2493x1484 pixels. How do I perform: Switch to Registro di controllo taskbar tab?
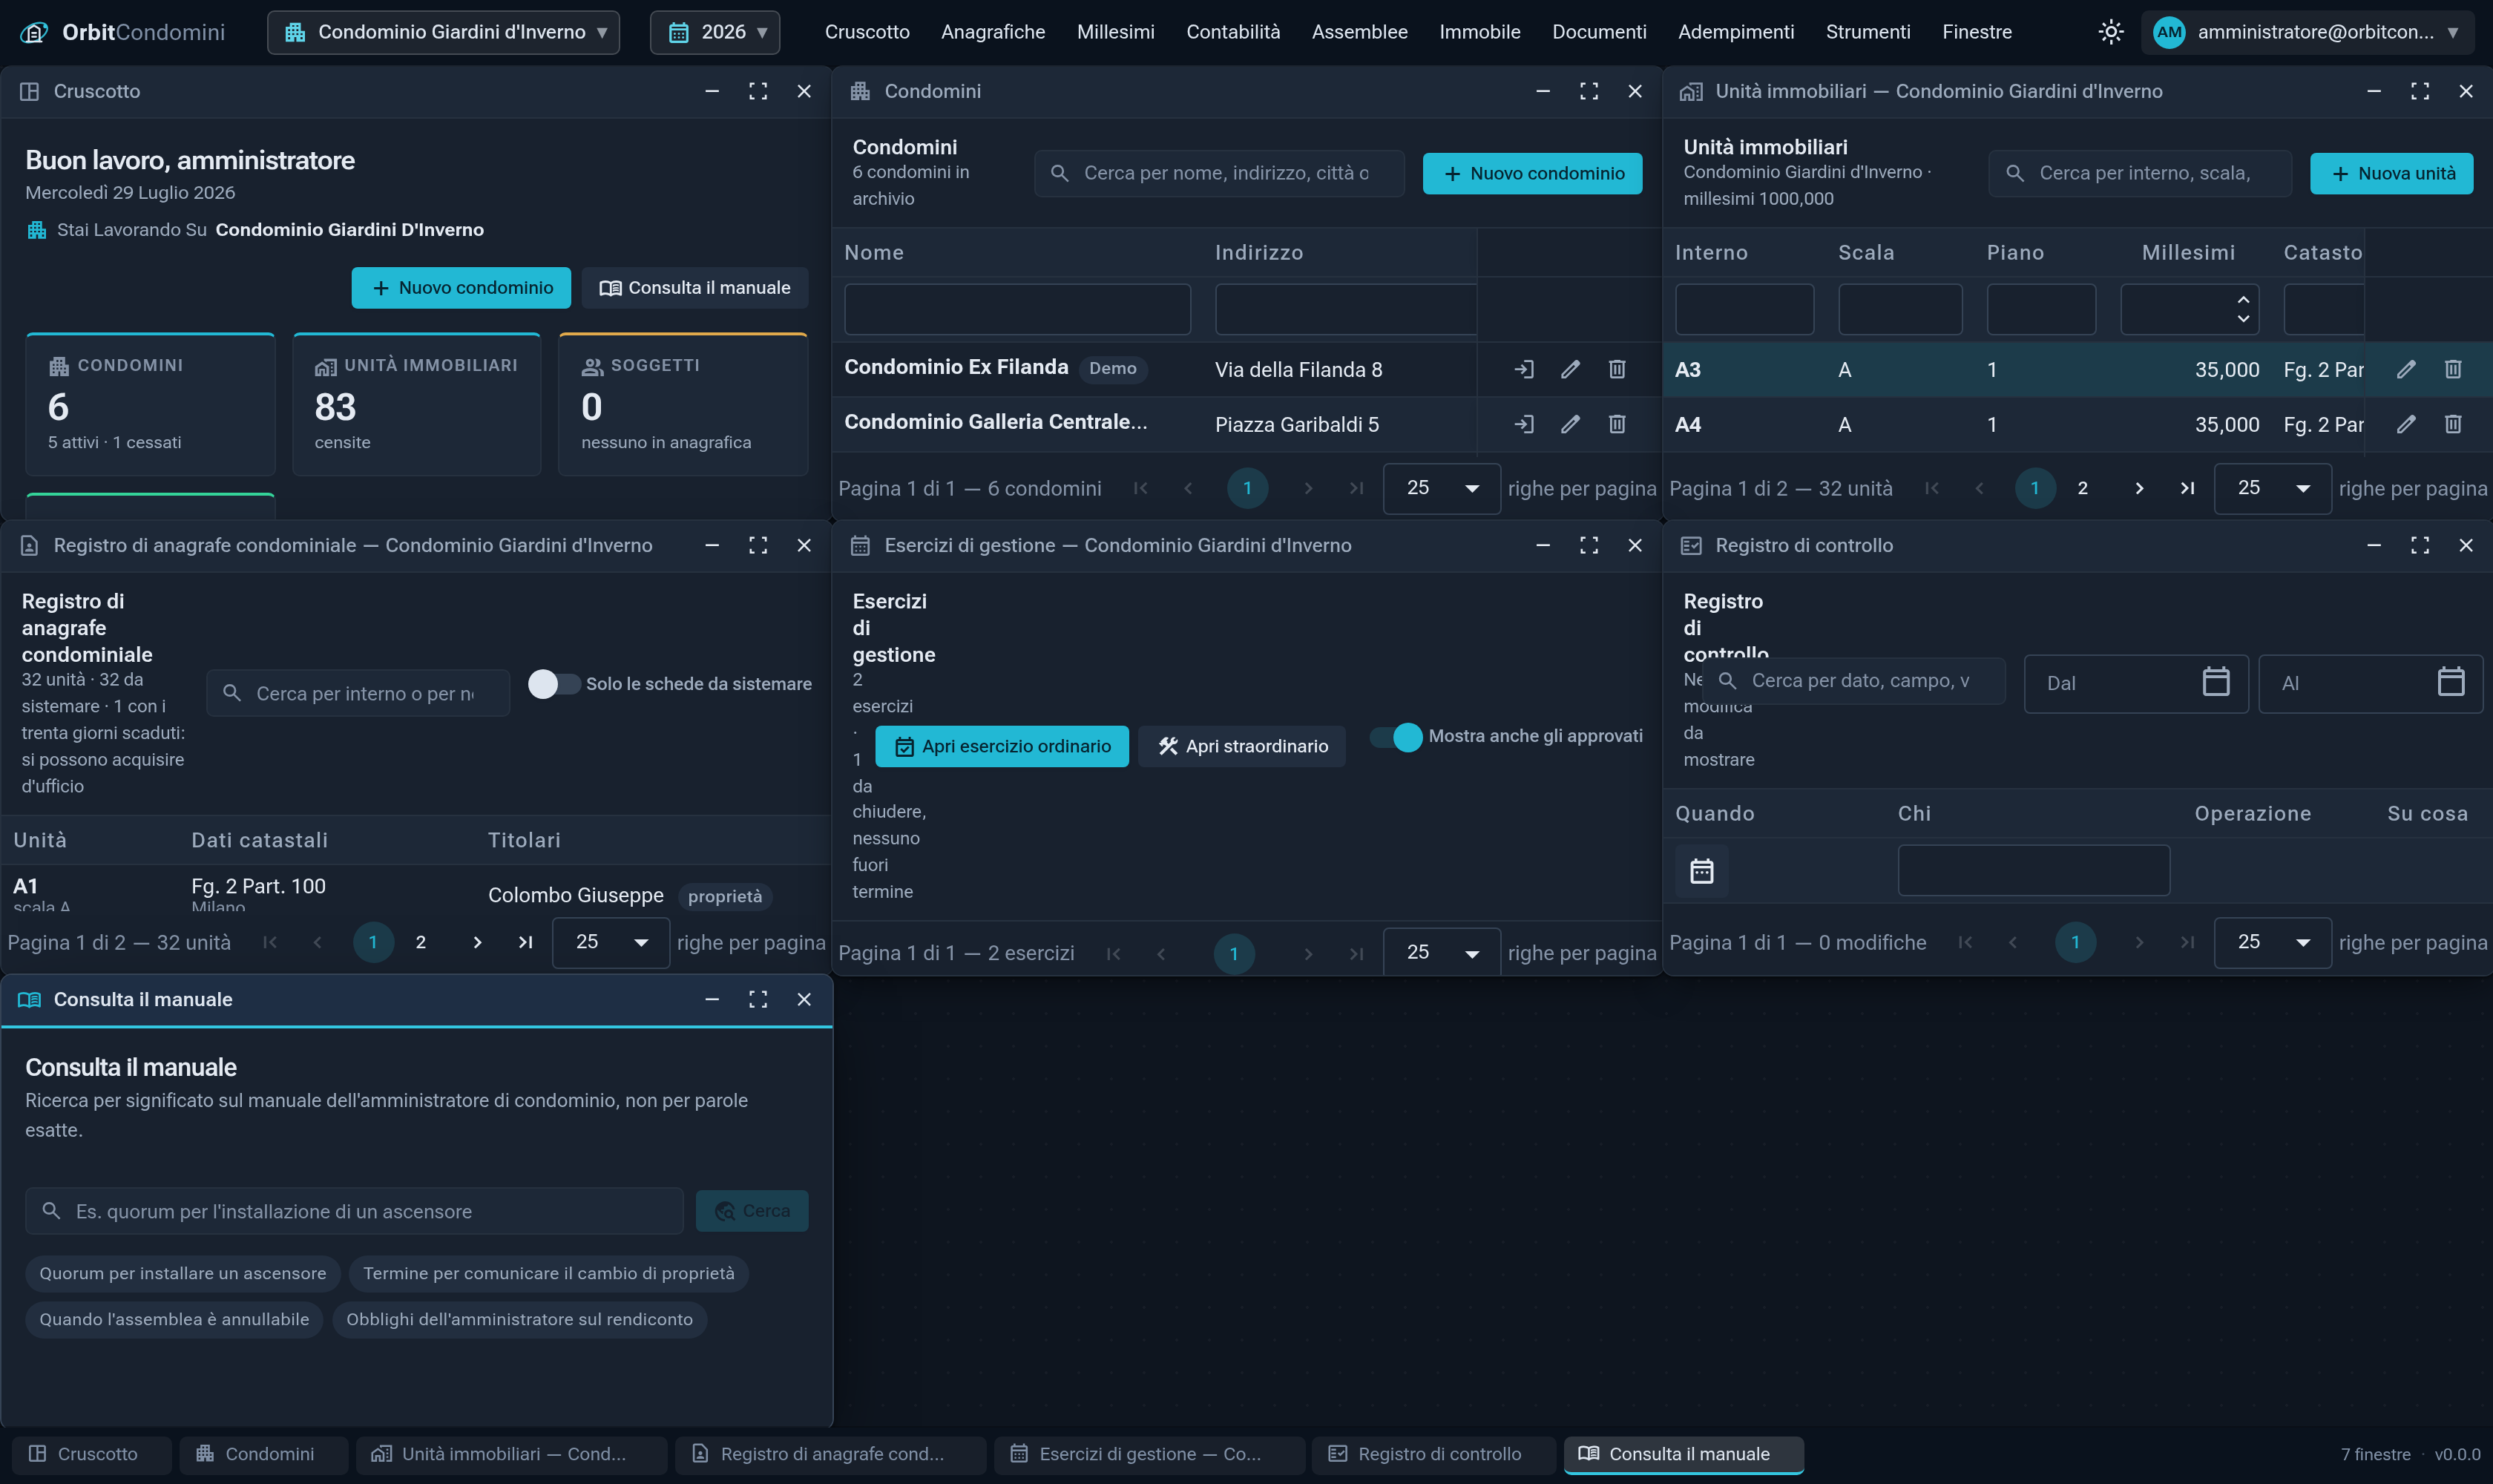point(1433,1454)
